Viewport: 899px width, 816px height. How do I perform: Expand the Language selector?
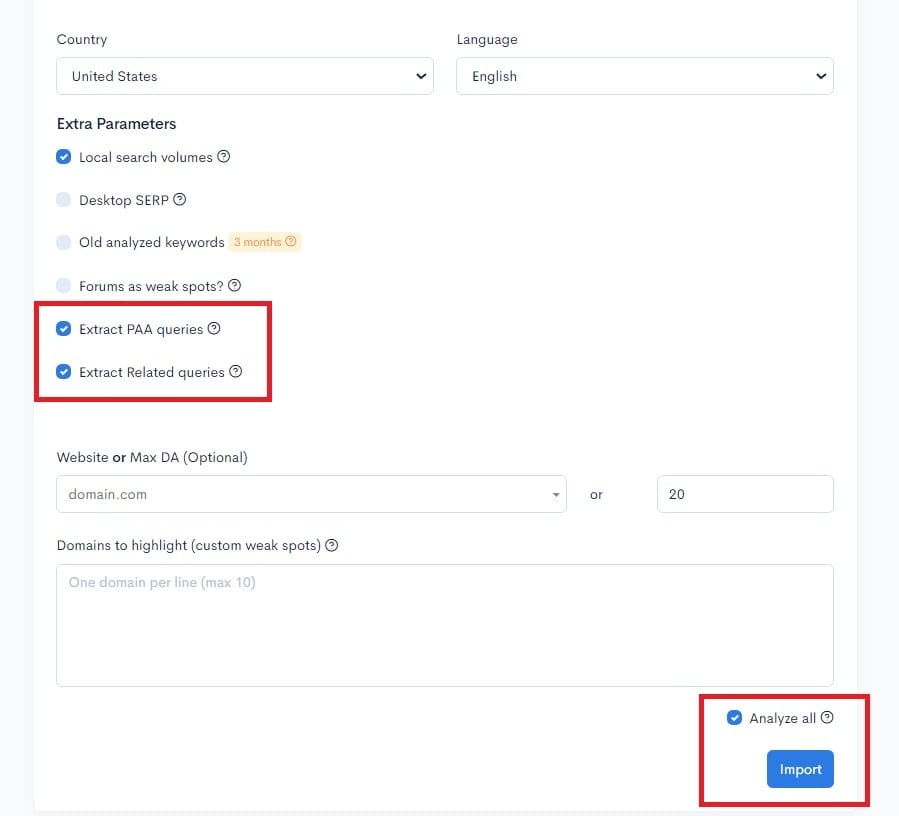click(x=645, y=76)
